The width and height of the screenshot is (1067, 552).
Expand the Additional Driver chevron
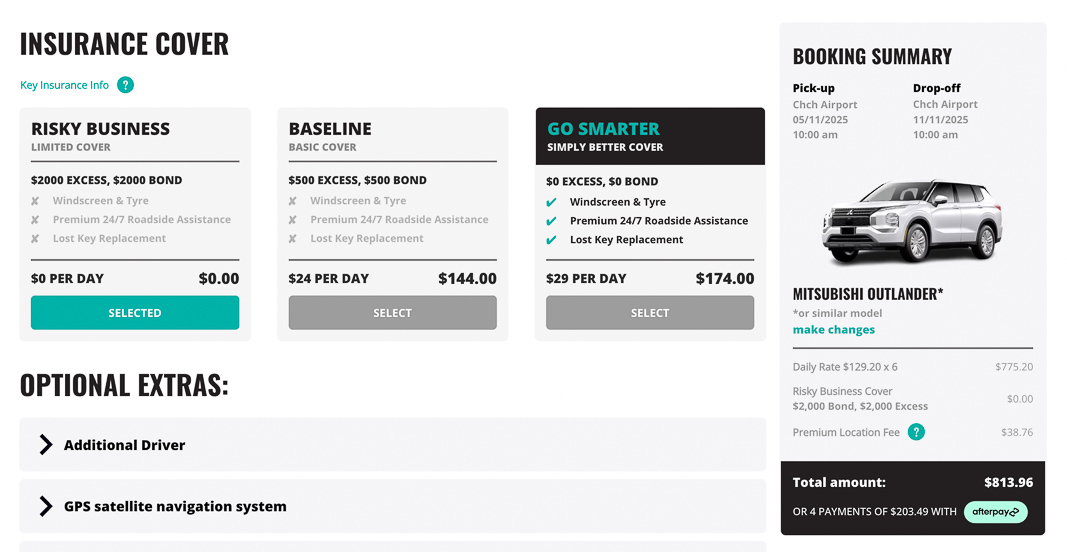(46, 444)
